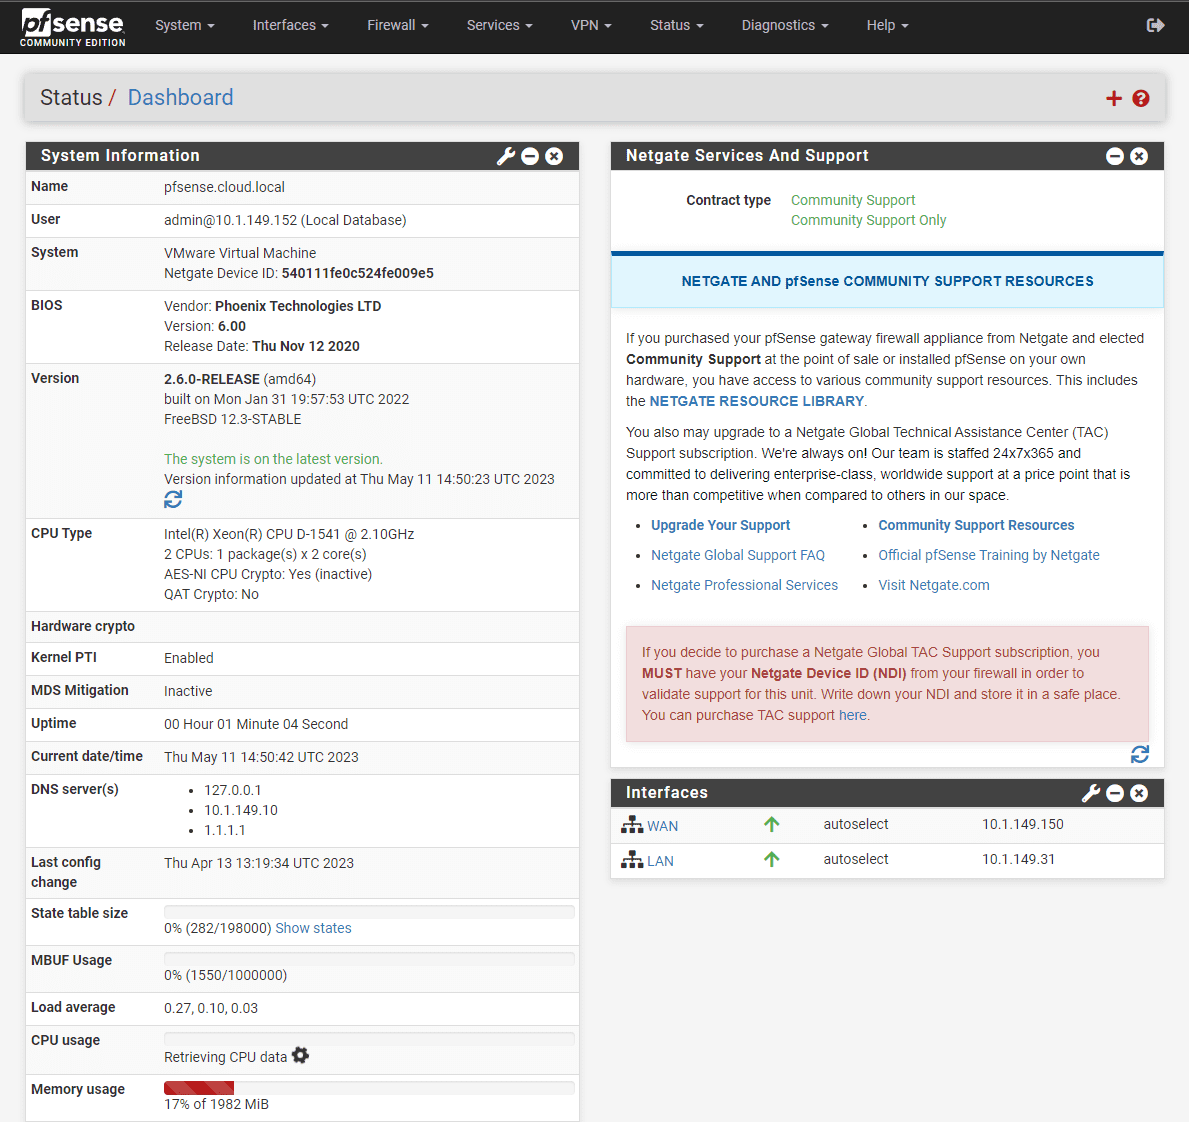Open Upgrade Your Support link
The height and width of the screenshot is (1122, 1189).
click(x=720, y=525)
